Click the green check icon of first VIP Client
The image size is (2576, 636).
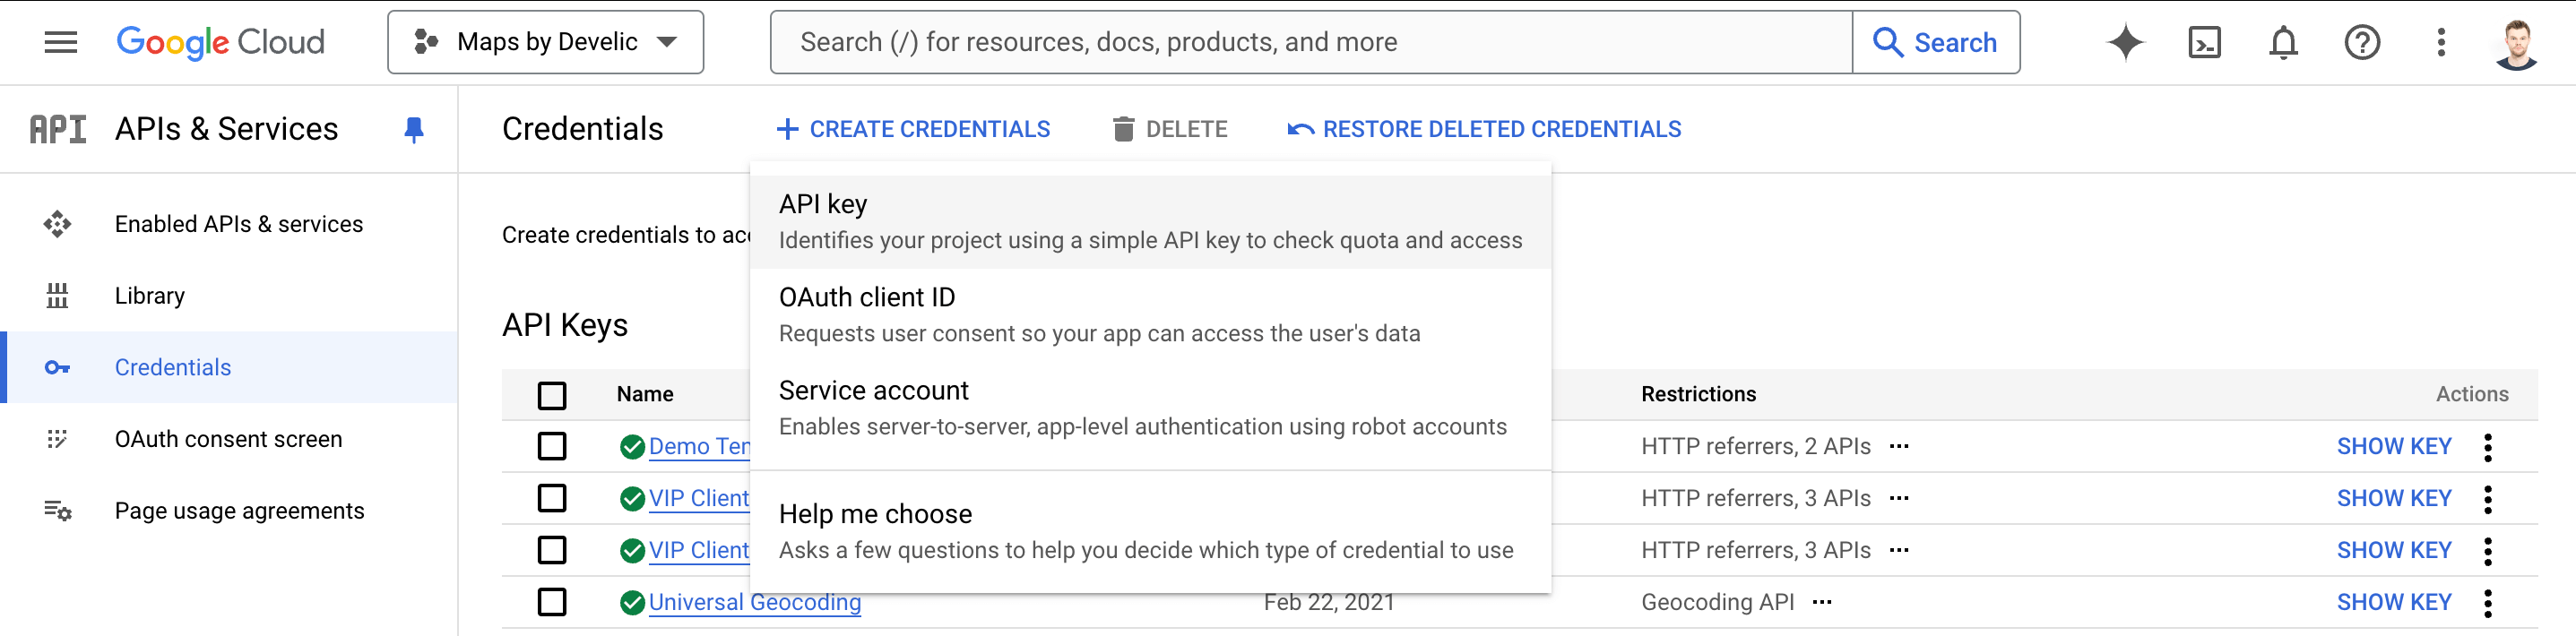[x=632, y=499]
